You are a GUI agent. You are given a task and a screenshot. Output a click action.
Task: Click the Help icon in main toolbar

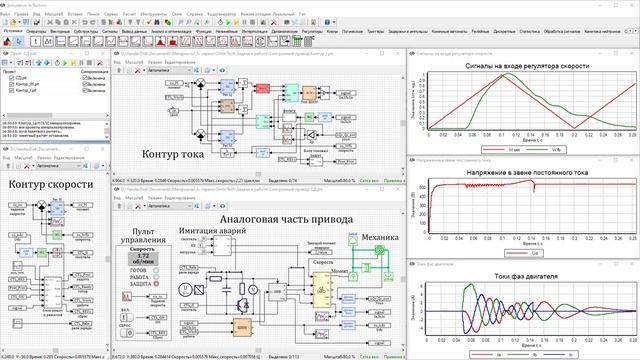(x=327, y=22)
